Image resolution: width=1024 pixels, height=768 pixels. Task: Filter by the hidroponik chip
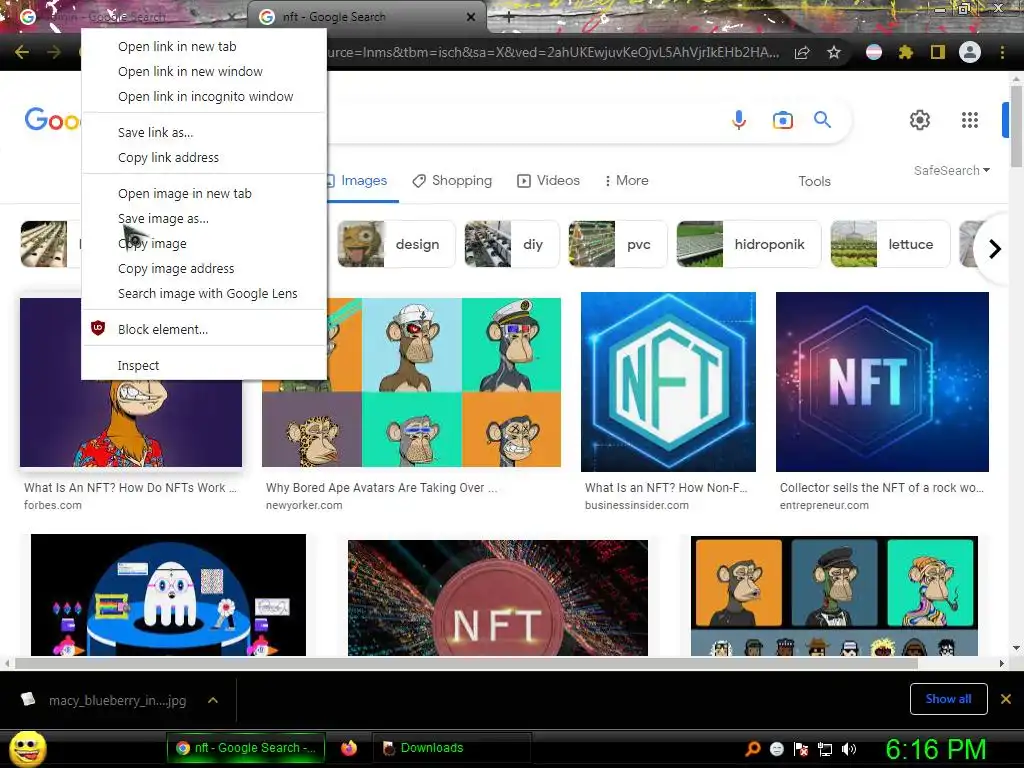pyautogui.click(x=748, y=244)
